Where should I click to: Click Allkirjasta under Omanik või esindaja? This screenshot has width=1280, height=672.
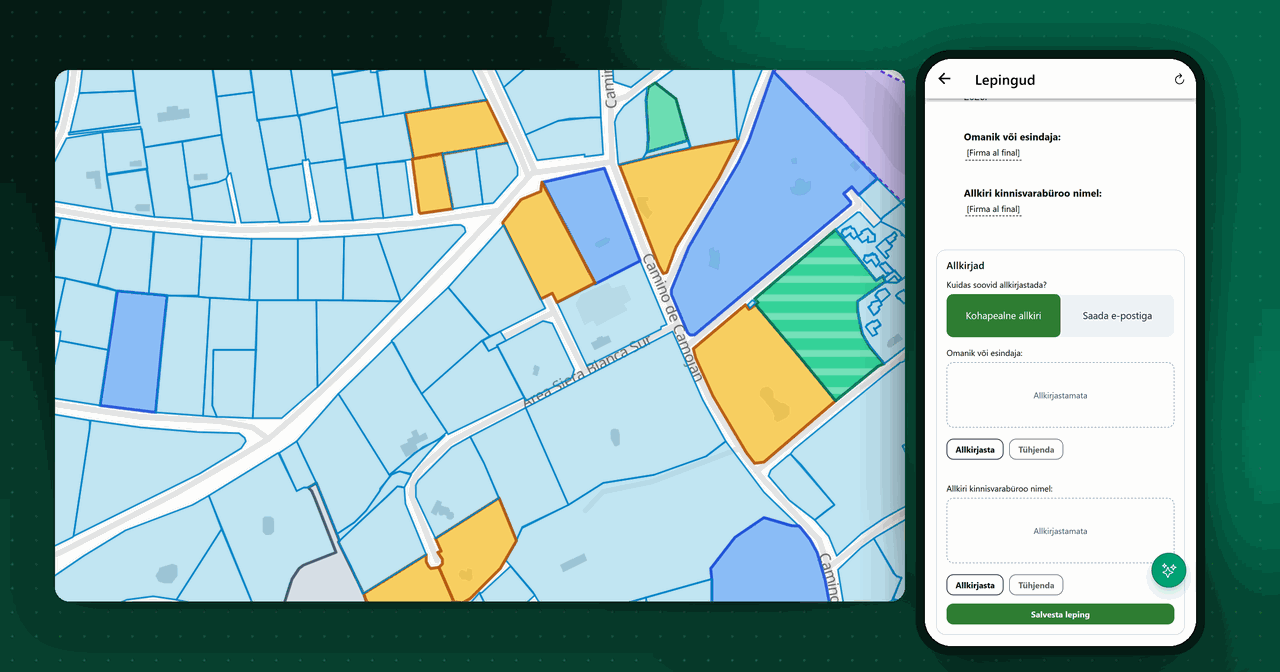tap(975, 450)
